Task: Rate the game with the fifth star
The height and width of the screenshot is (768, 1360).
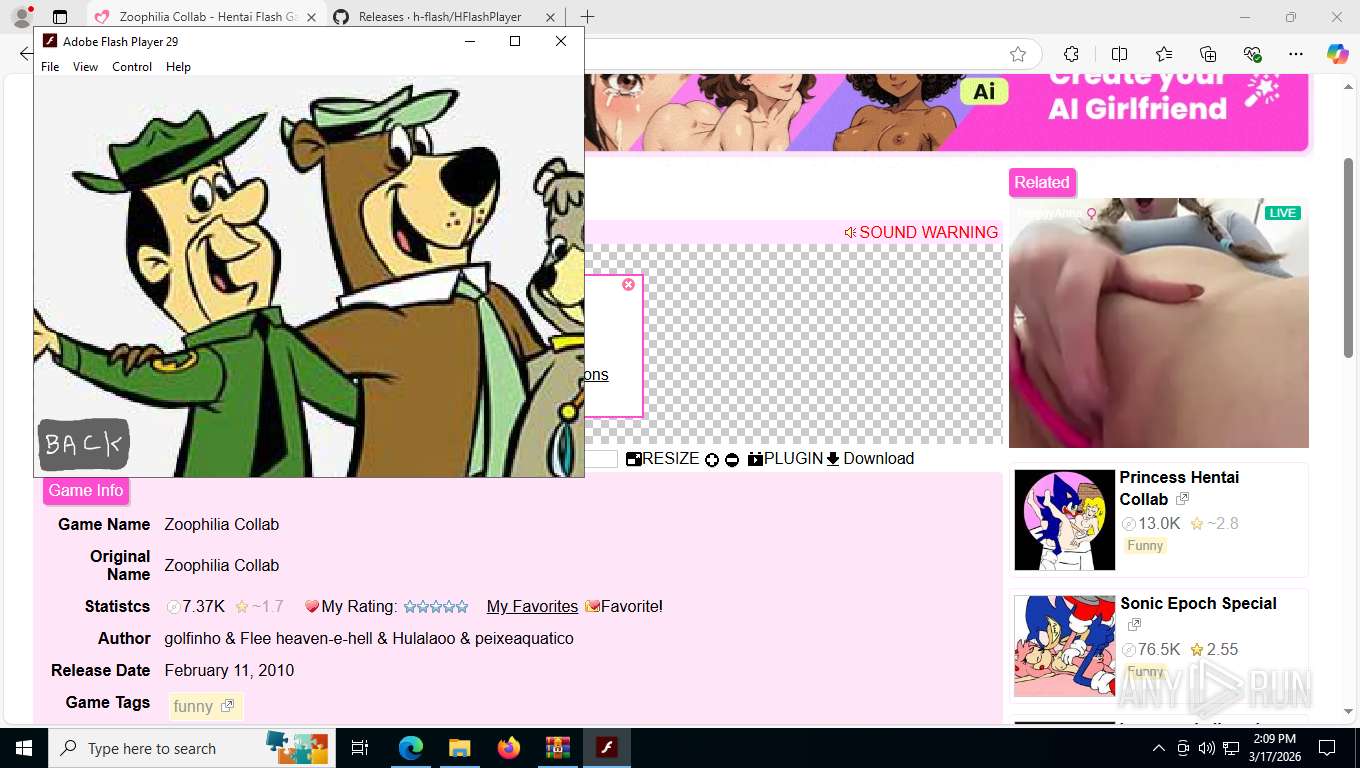Action: click(x=462, y=607)
